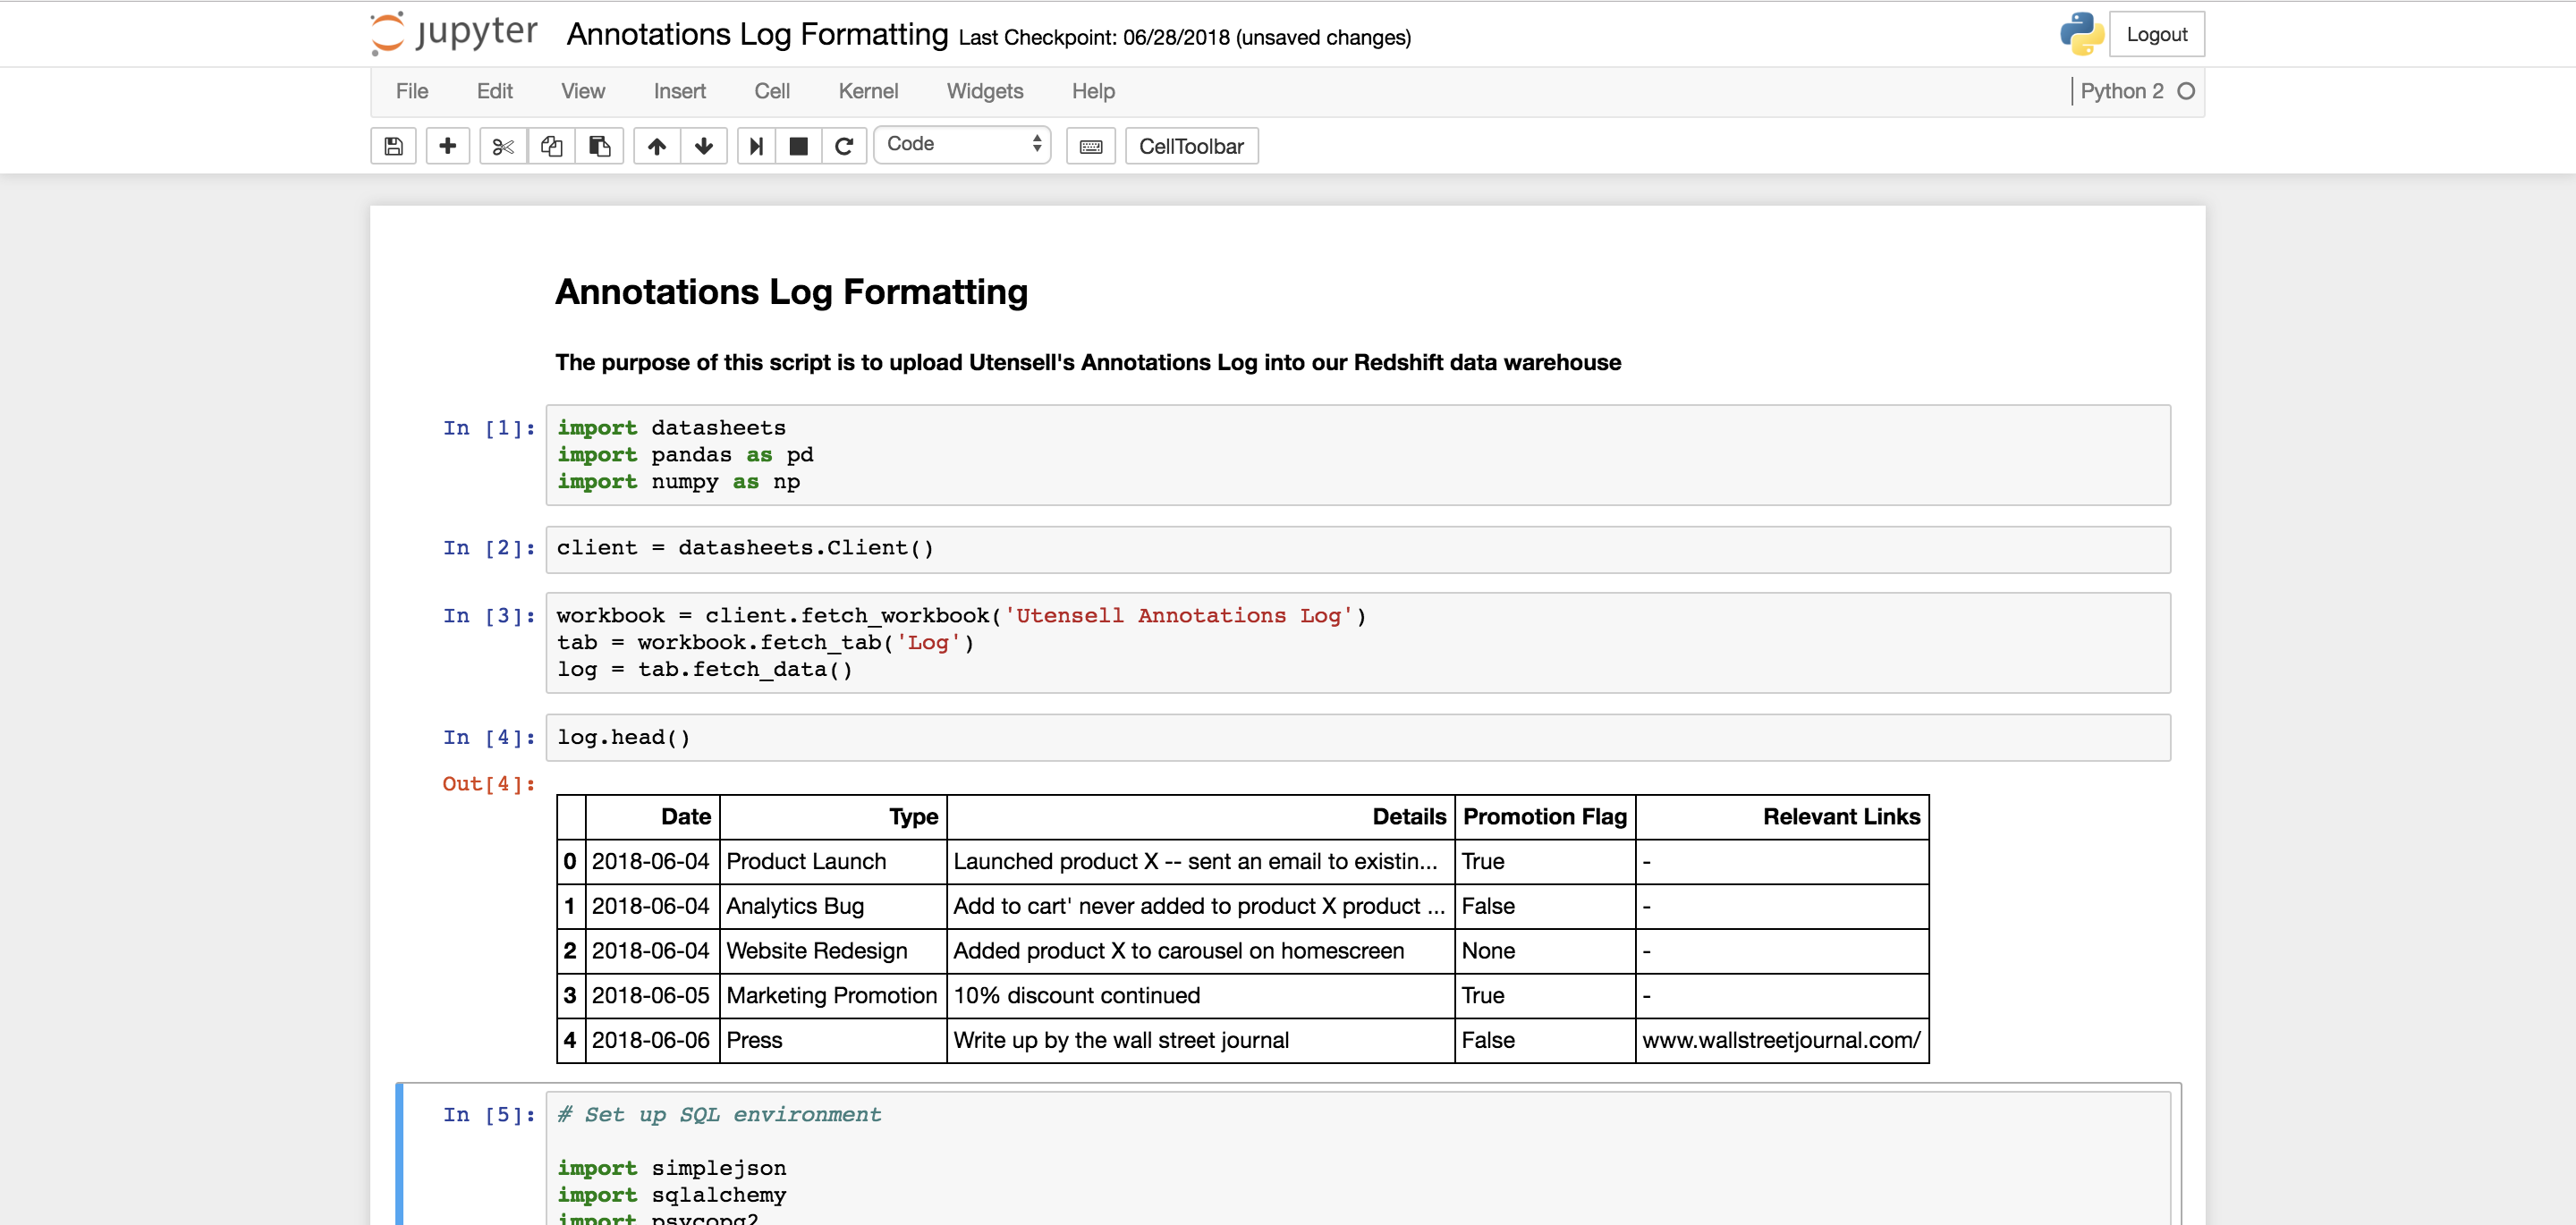This screenshot has width=2576, height=1225.
Task: Run cell and select below icon
Action: [756, 146]
